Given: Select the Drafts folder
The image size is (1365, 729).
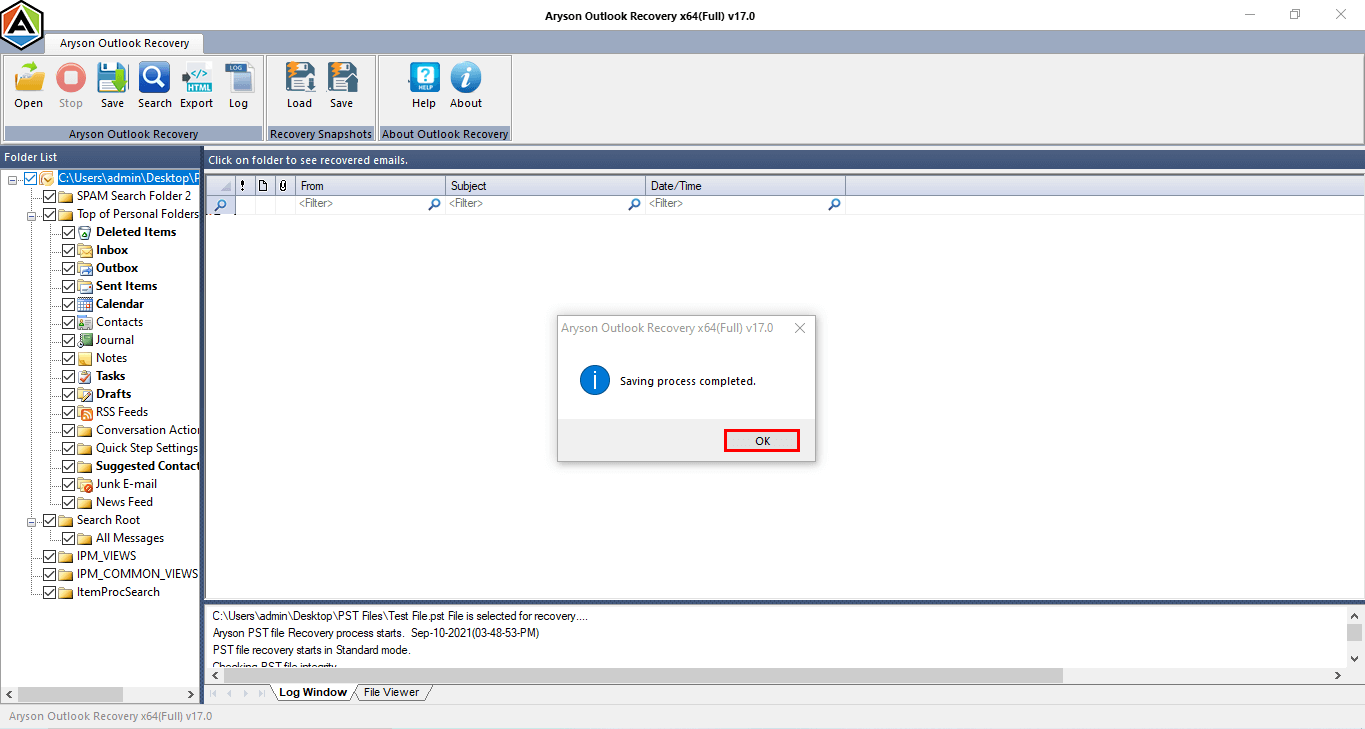Looking at the screenshot, I should (113, 394).
